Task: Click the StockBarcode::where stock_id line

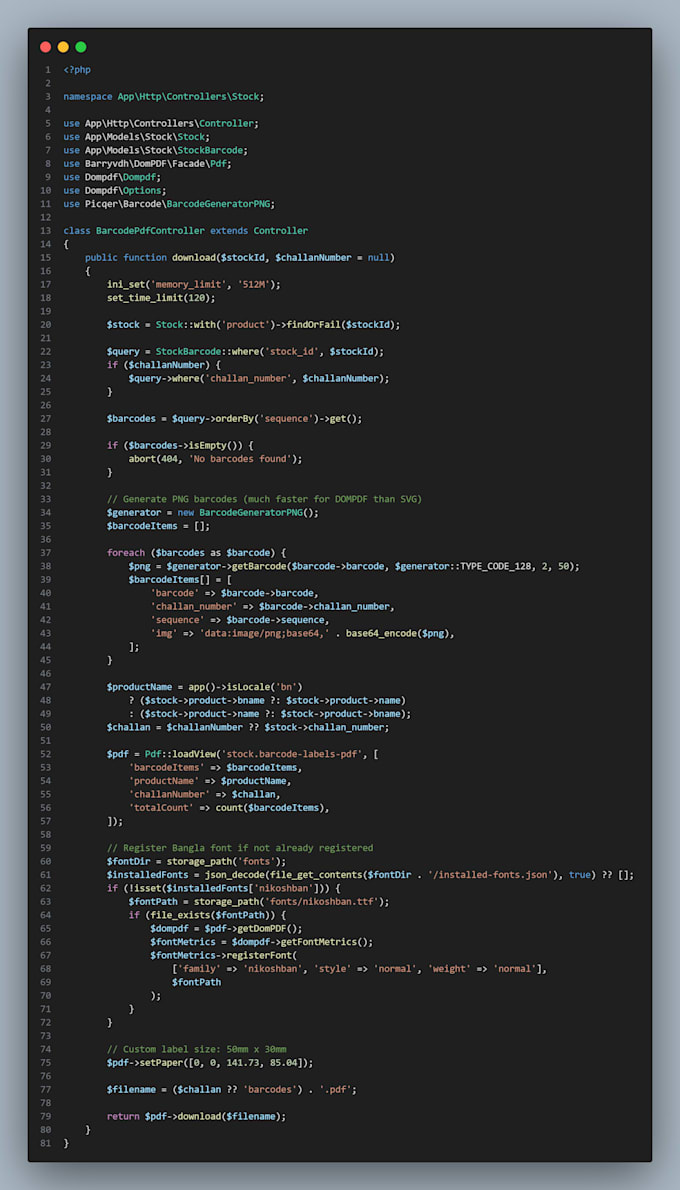Action: pyautogui.click(x=245, y=351)
